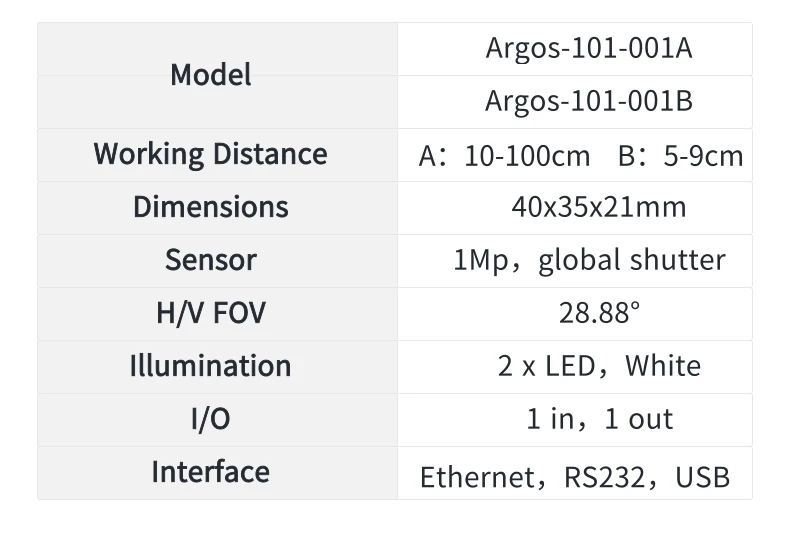Screen dimensions: 790x540
Task: Select the 1Mp global shutter value
Action: pos(589,261)
